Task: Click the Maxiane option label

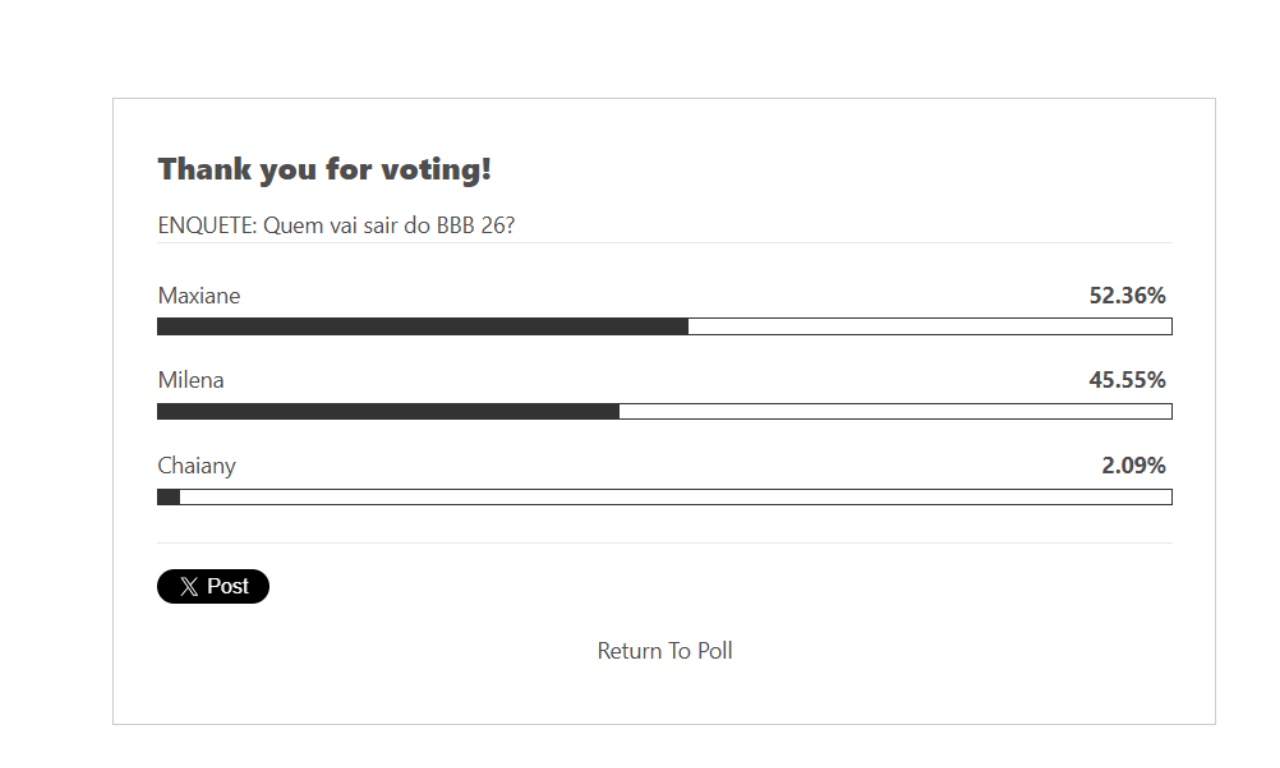Action: tap(199, 296)
